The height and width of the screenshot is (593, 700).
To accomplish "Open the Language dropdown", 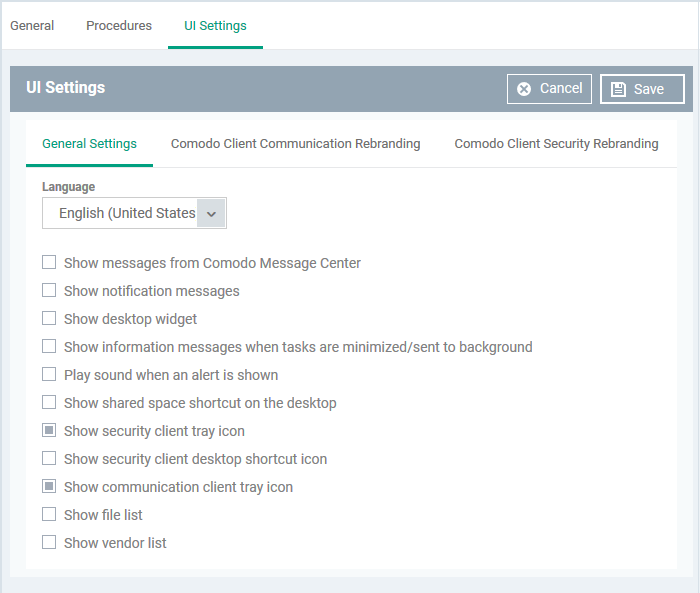I will pyautogui.click(x=134, y=213).
